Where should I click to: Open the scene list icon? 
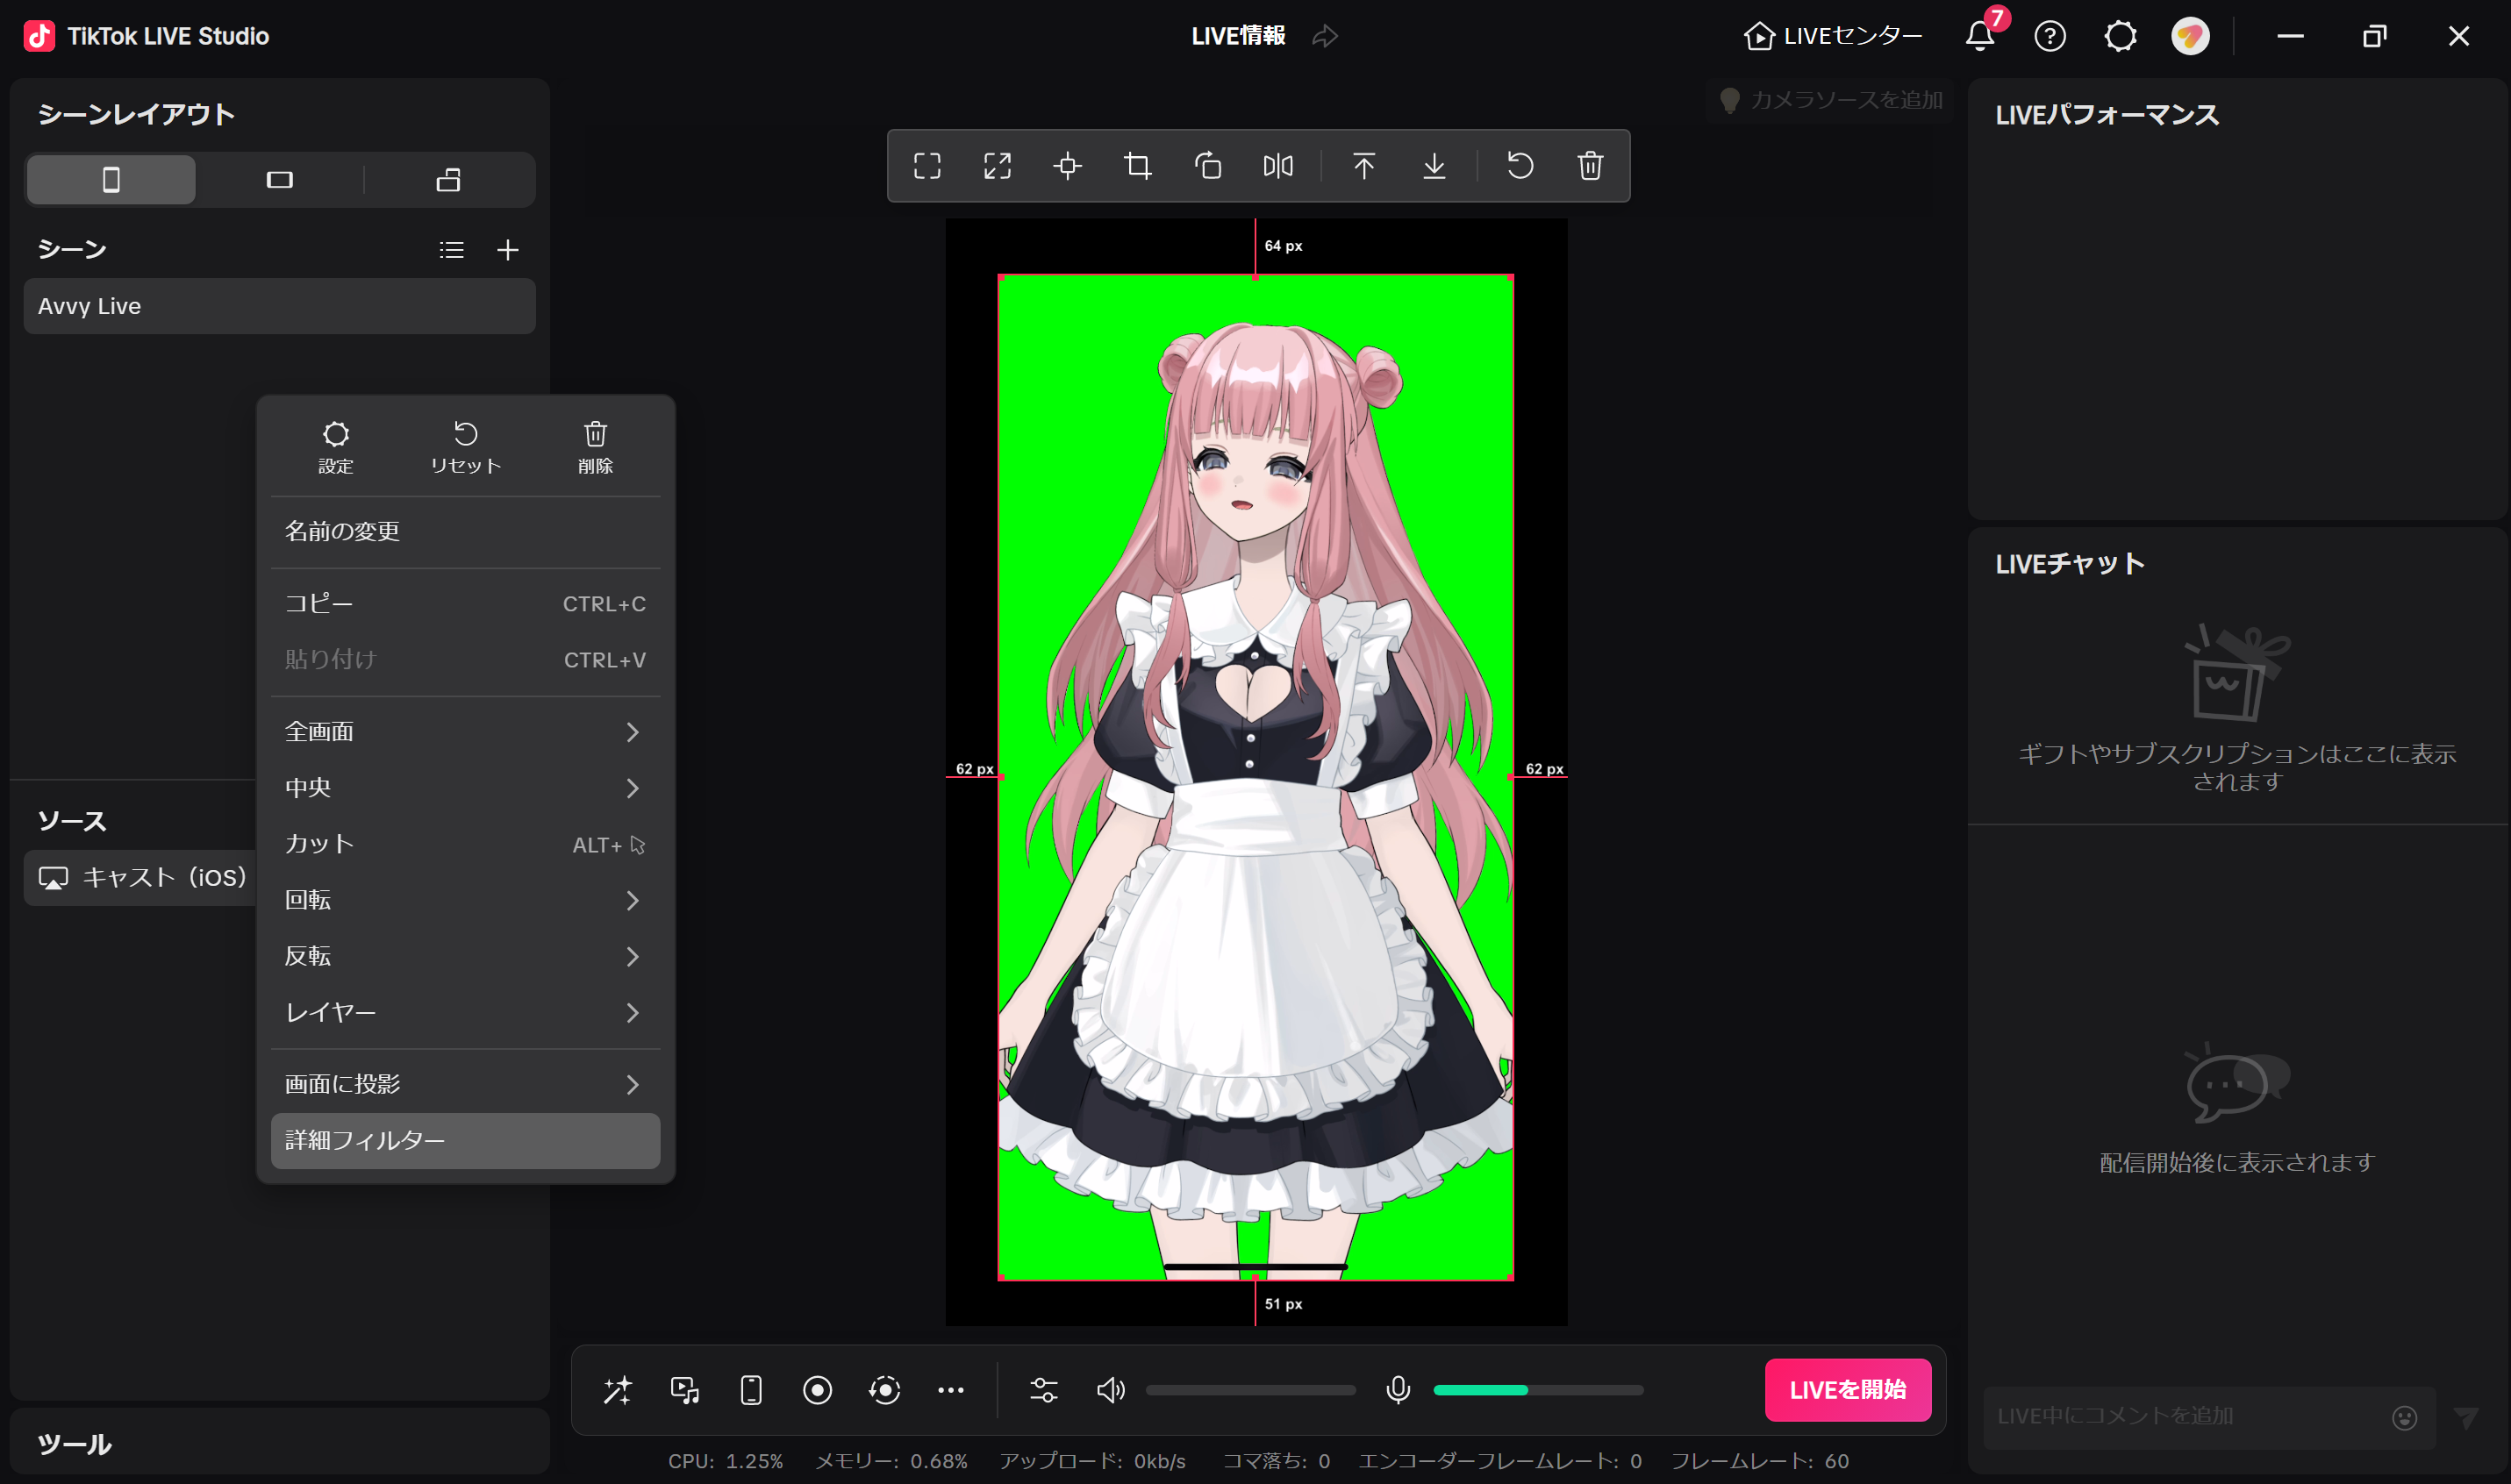click(452, 250)
